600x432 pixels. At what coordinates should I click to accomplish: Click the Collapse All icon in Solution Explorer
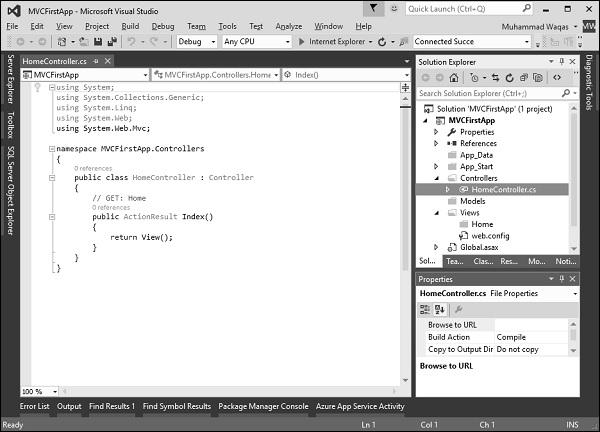[523, 78]
